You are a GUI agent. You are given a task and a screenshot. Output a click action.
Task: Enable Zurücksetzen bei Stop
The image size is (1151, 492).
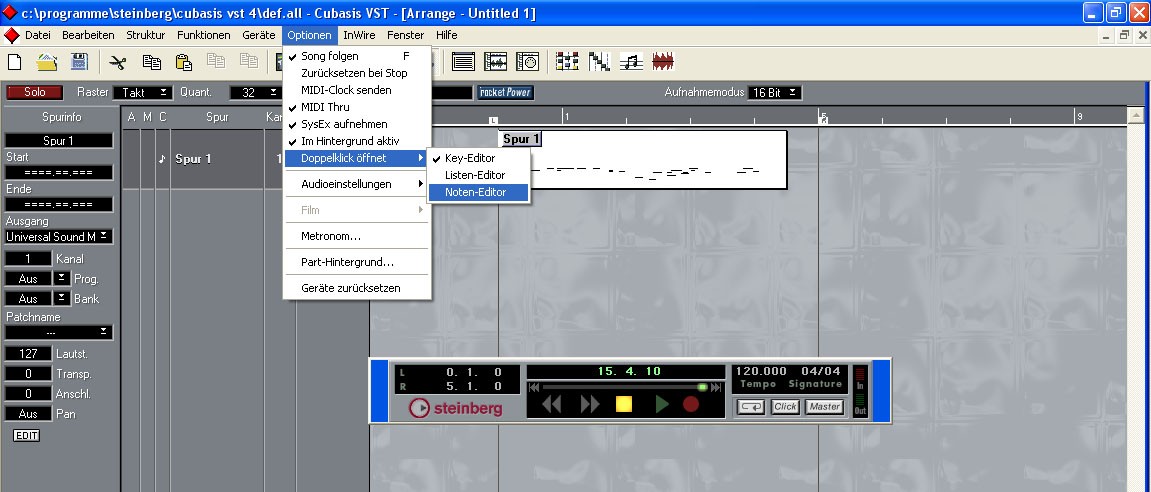tap(357, 73)
